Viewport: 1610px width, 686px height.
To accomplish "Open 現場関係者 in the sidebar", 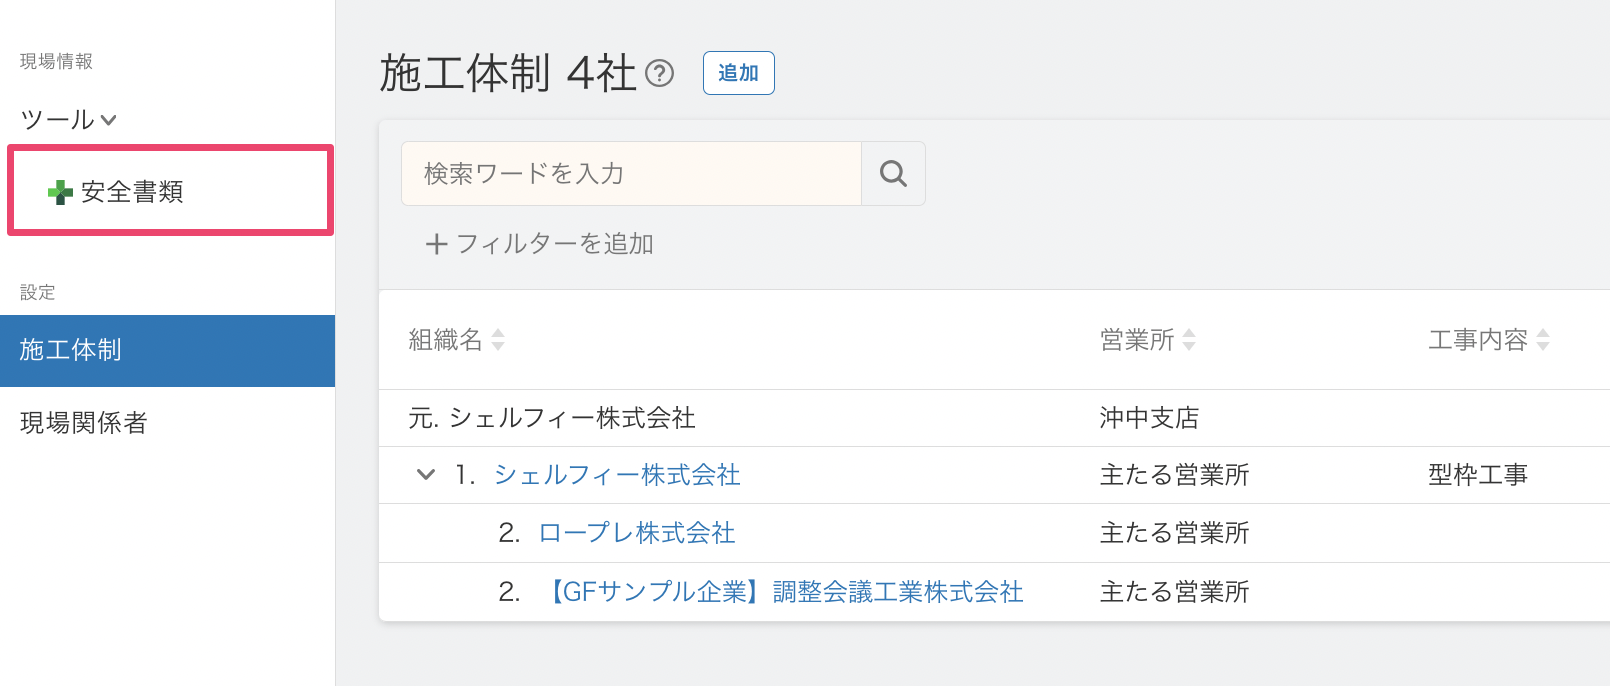I will click(84, 423).
